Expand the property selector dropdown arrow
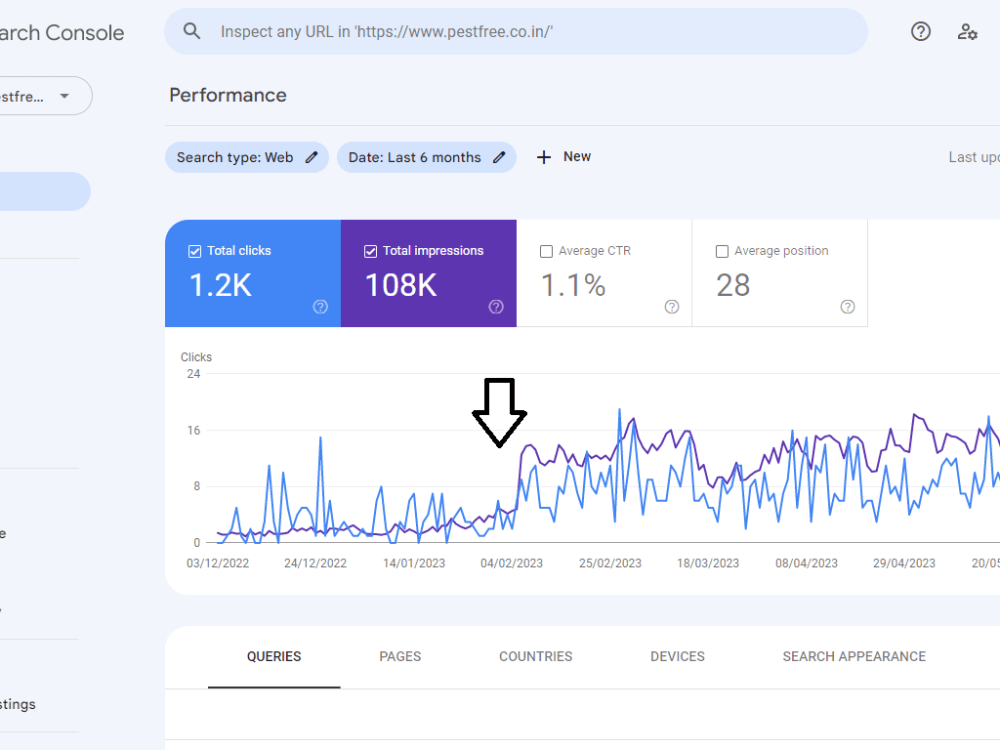This screenshot has width=1000, height=750. tap(64, 96)
